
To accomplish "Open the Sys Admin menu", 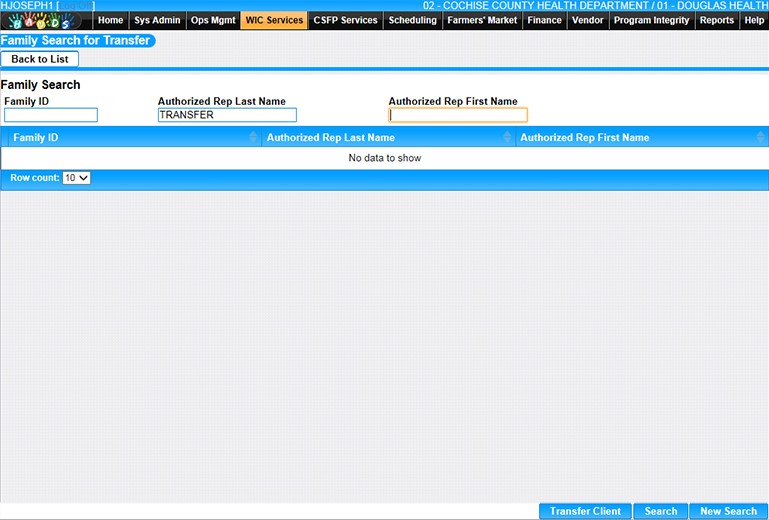I will [x=157, y=20].
